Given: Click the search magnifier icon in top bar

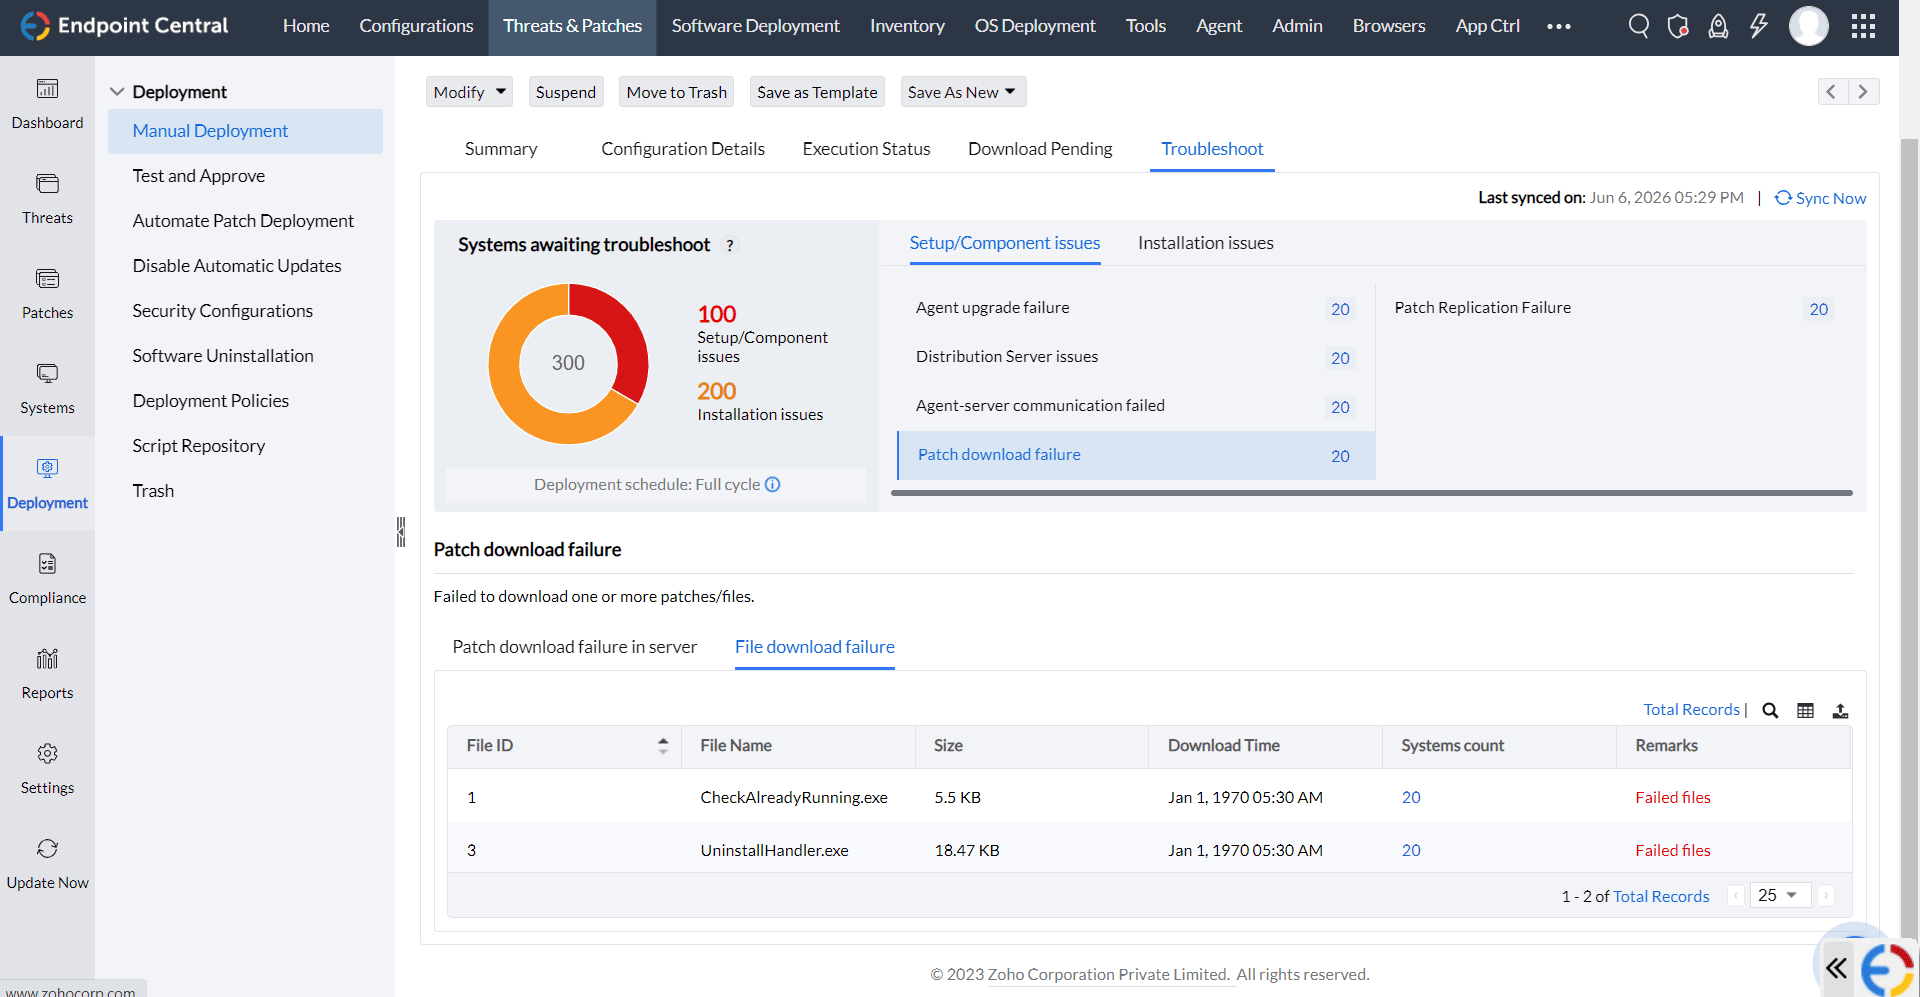Looking at the screenshot, I should tap(1638, 26).
